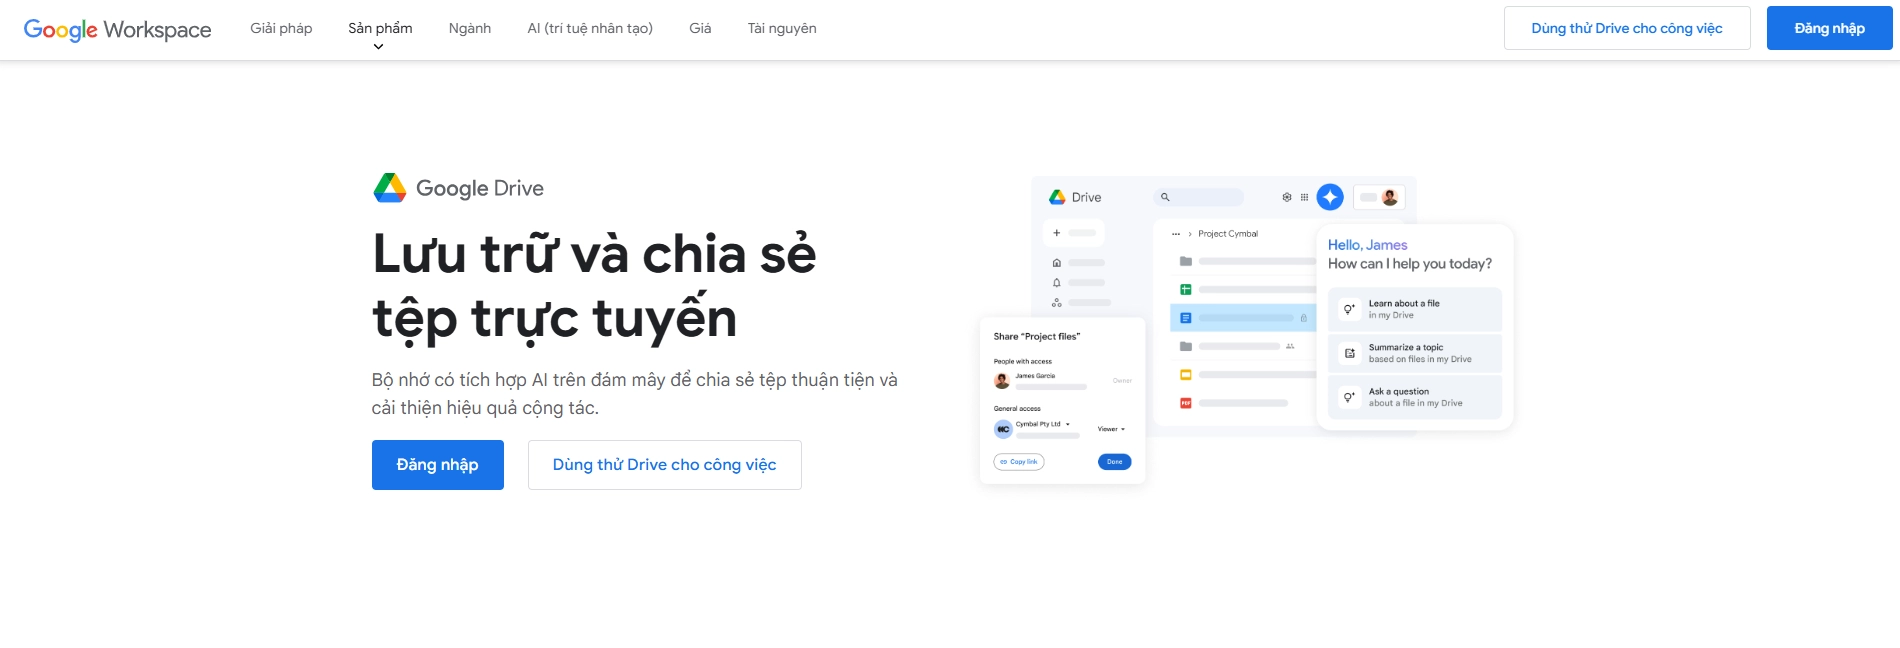1900x648 pixels.
Task: Click the Project Cymbal breadcrumb
Action: [1228, 234]
